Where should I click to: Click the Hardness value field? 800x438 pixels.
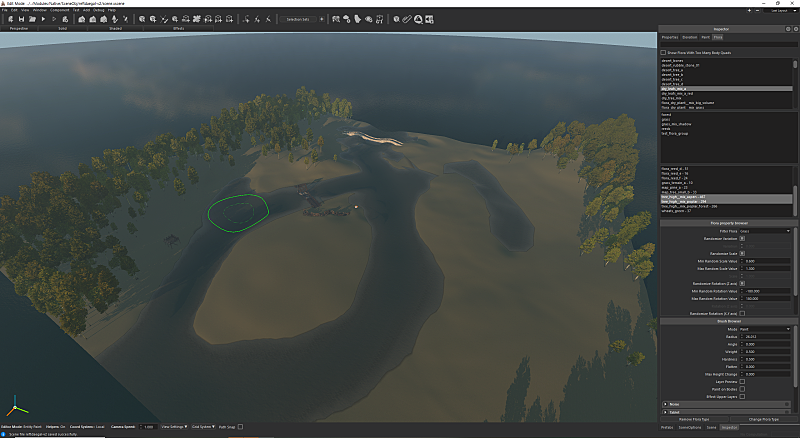(x=767, y=359)
